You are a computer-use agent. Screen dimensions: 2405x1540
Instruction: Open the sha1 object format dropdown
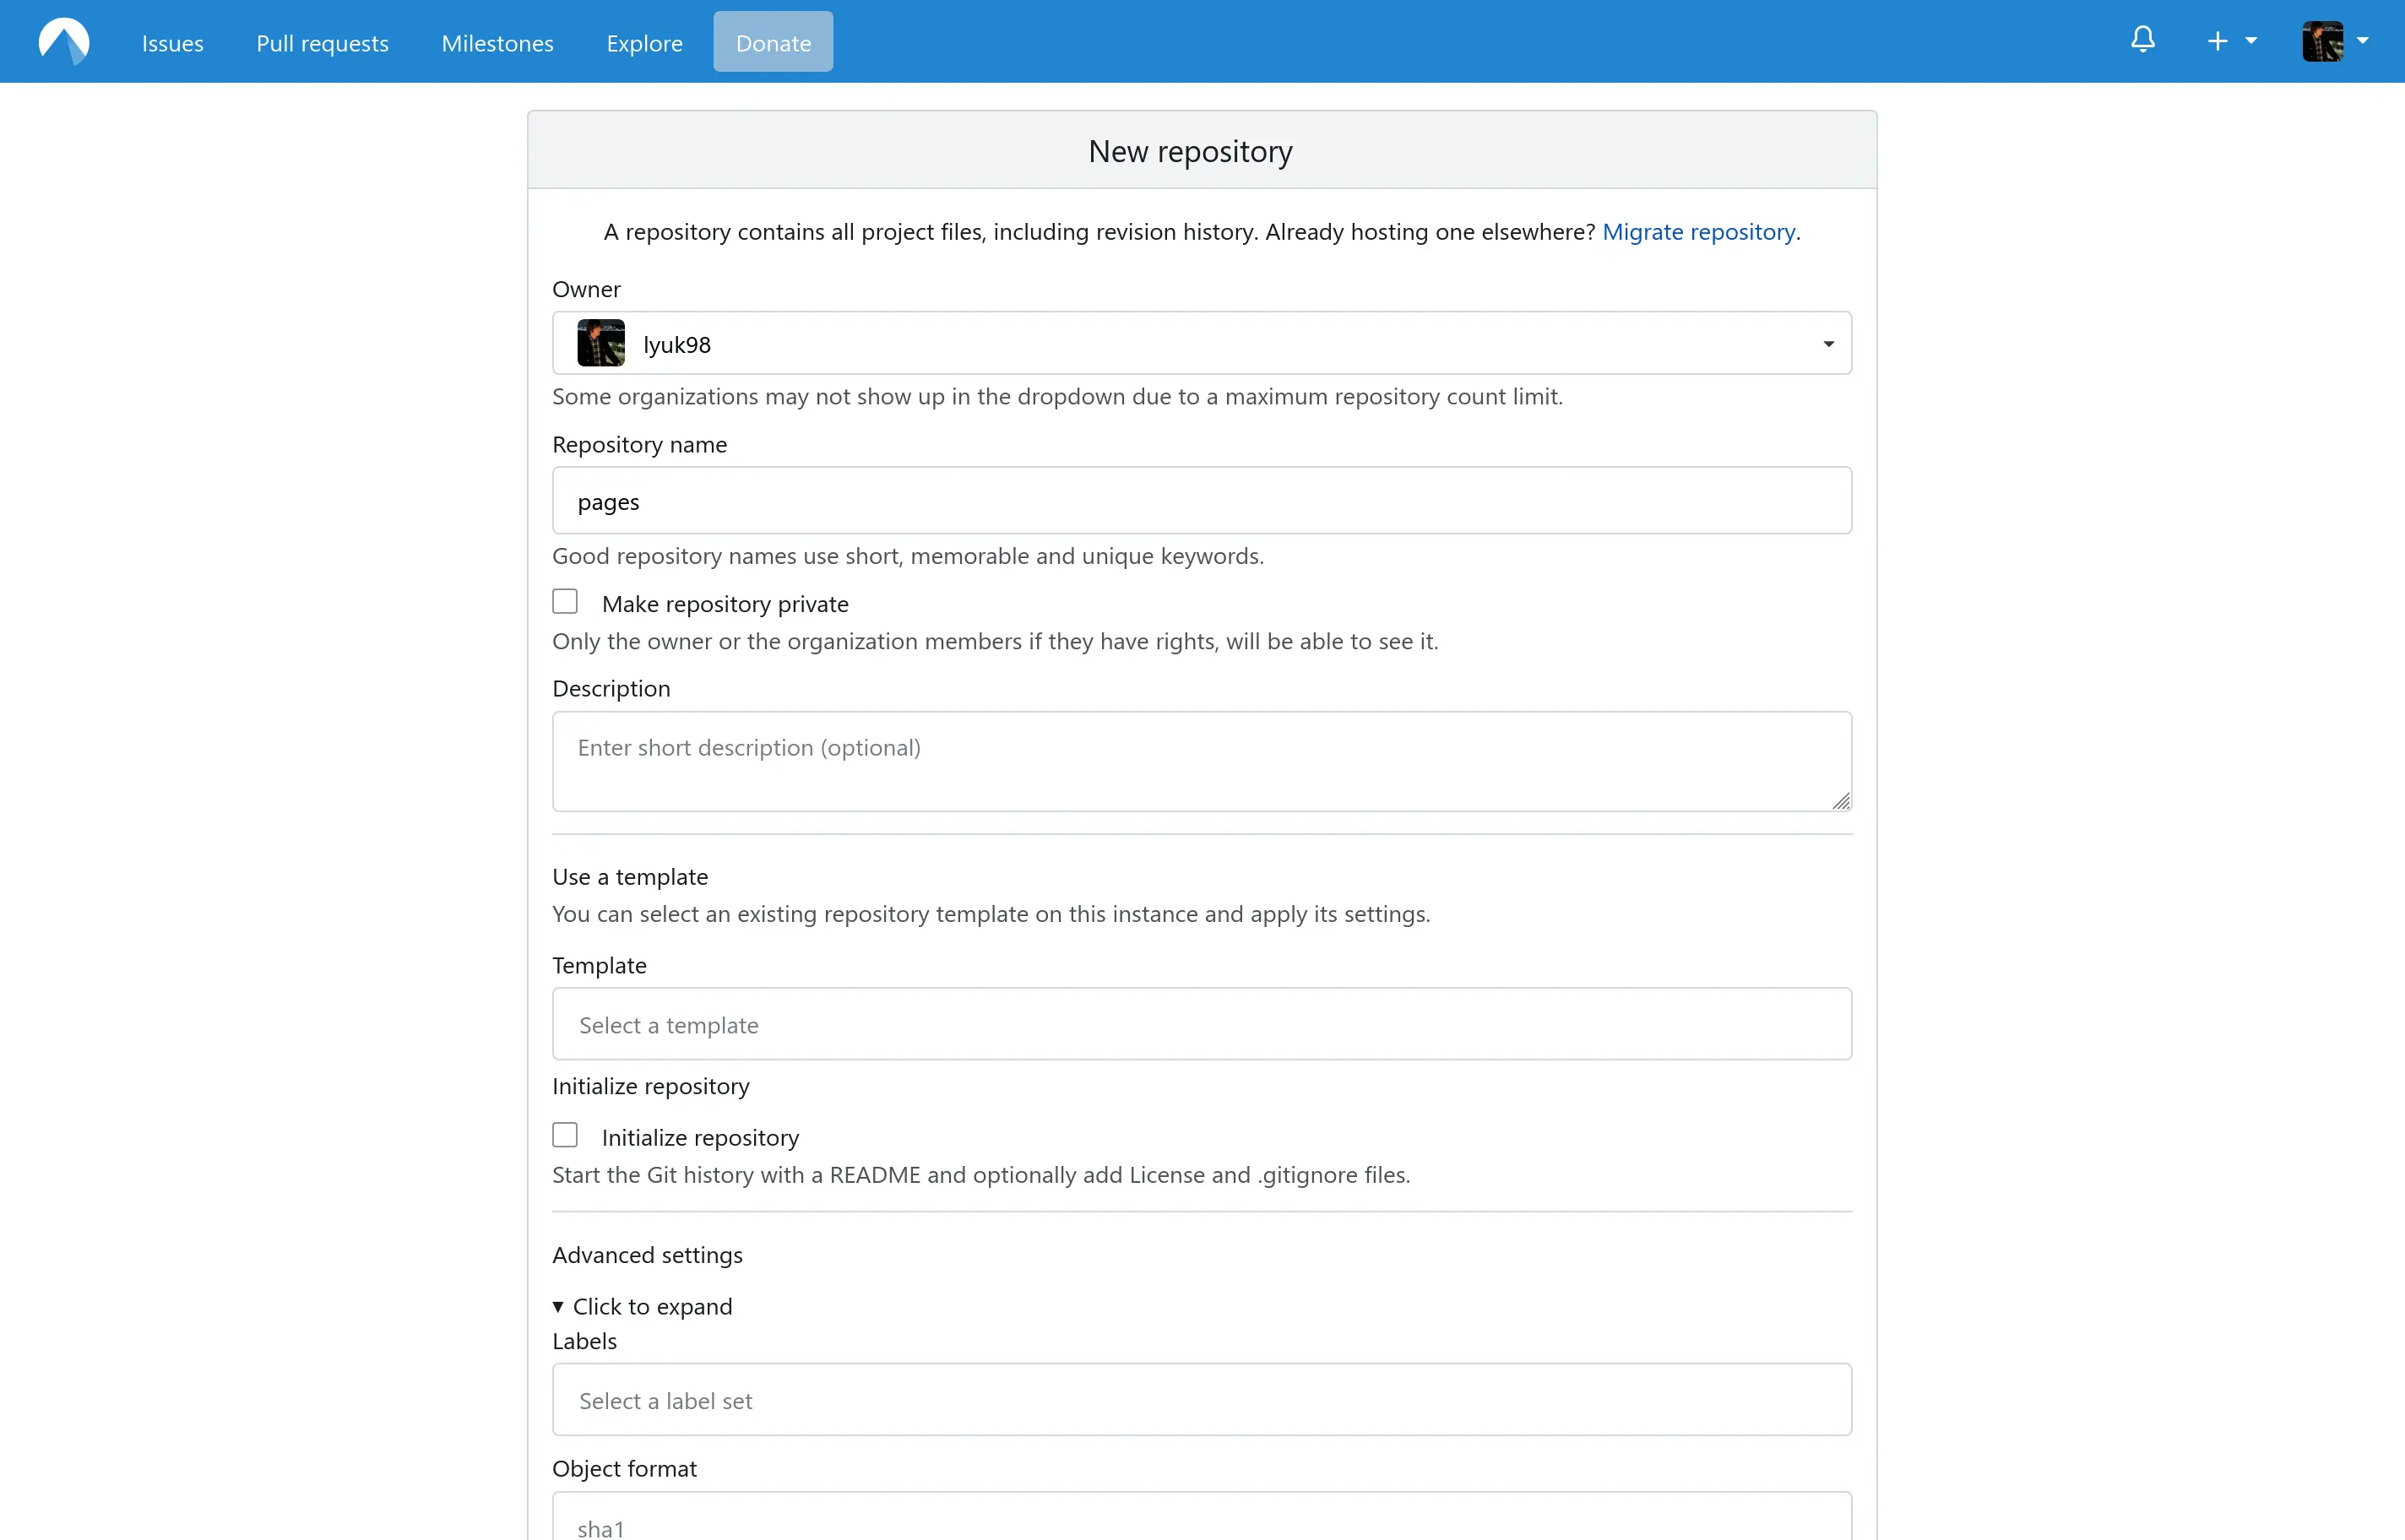pos(1201,1524)
